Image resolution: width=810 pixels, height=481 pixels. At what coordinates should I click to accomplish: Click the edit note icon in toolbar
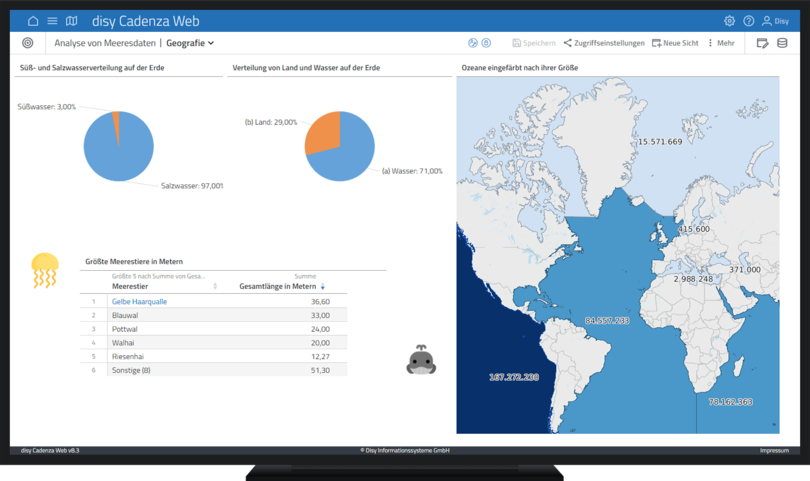[x=762, y=43]
